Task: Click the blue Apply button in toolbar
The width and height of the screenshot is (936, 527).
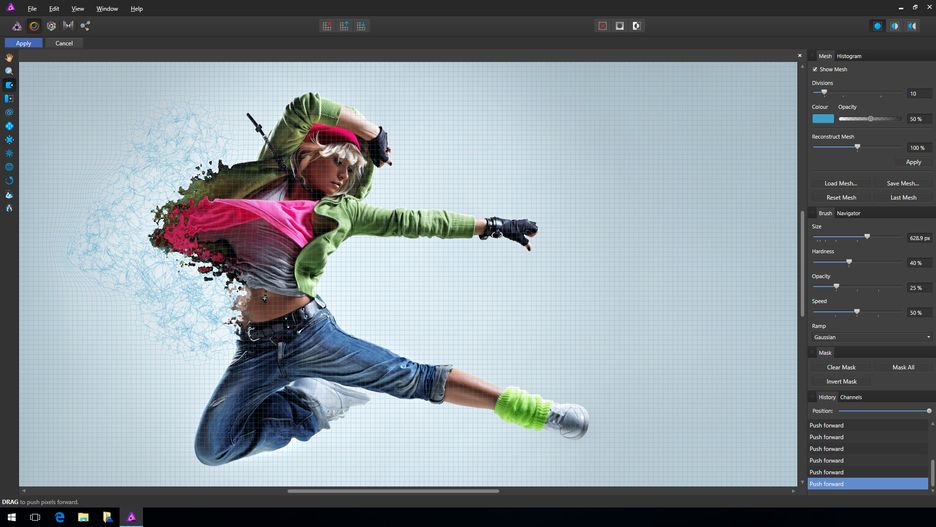Action: pyautogui.click(x=23, y=43)
